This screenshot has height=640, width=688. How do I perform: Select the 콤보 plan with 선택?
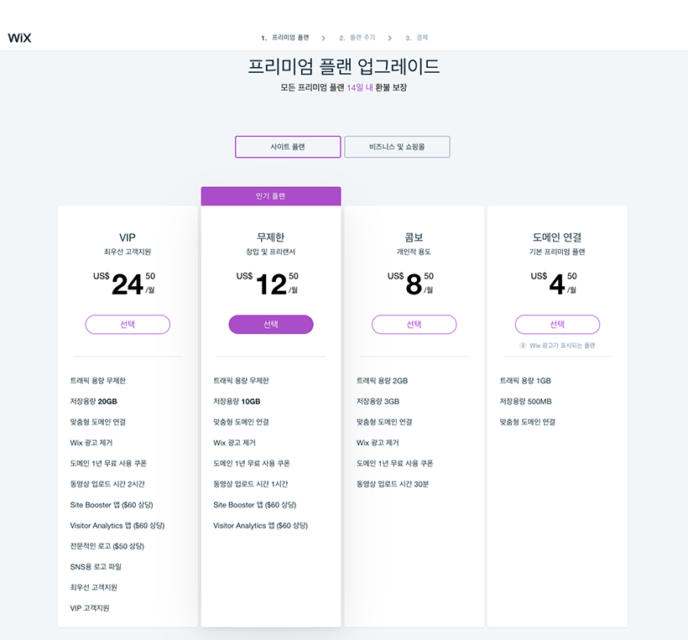click(414, 324)
